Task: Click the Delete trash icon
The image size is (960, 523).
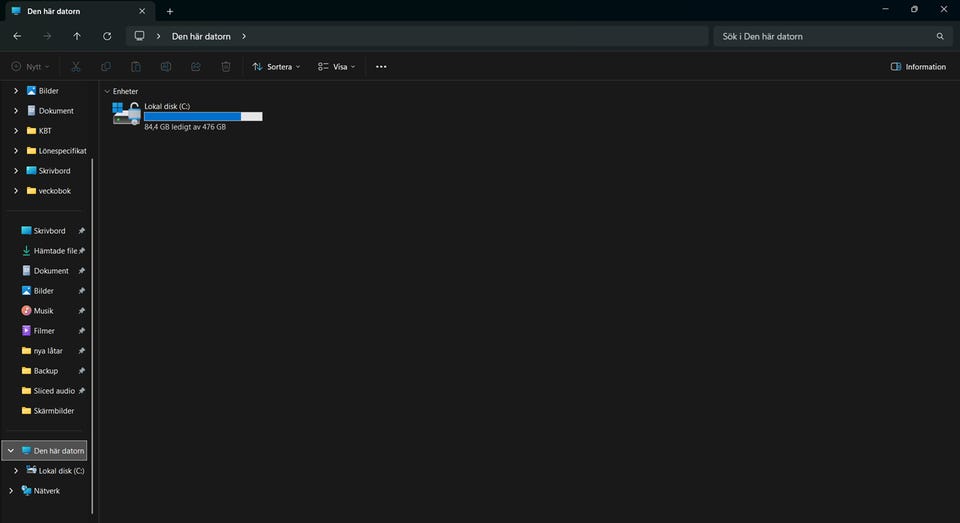Action: (x=226, y=67)
